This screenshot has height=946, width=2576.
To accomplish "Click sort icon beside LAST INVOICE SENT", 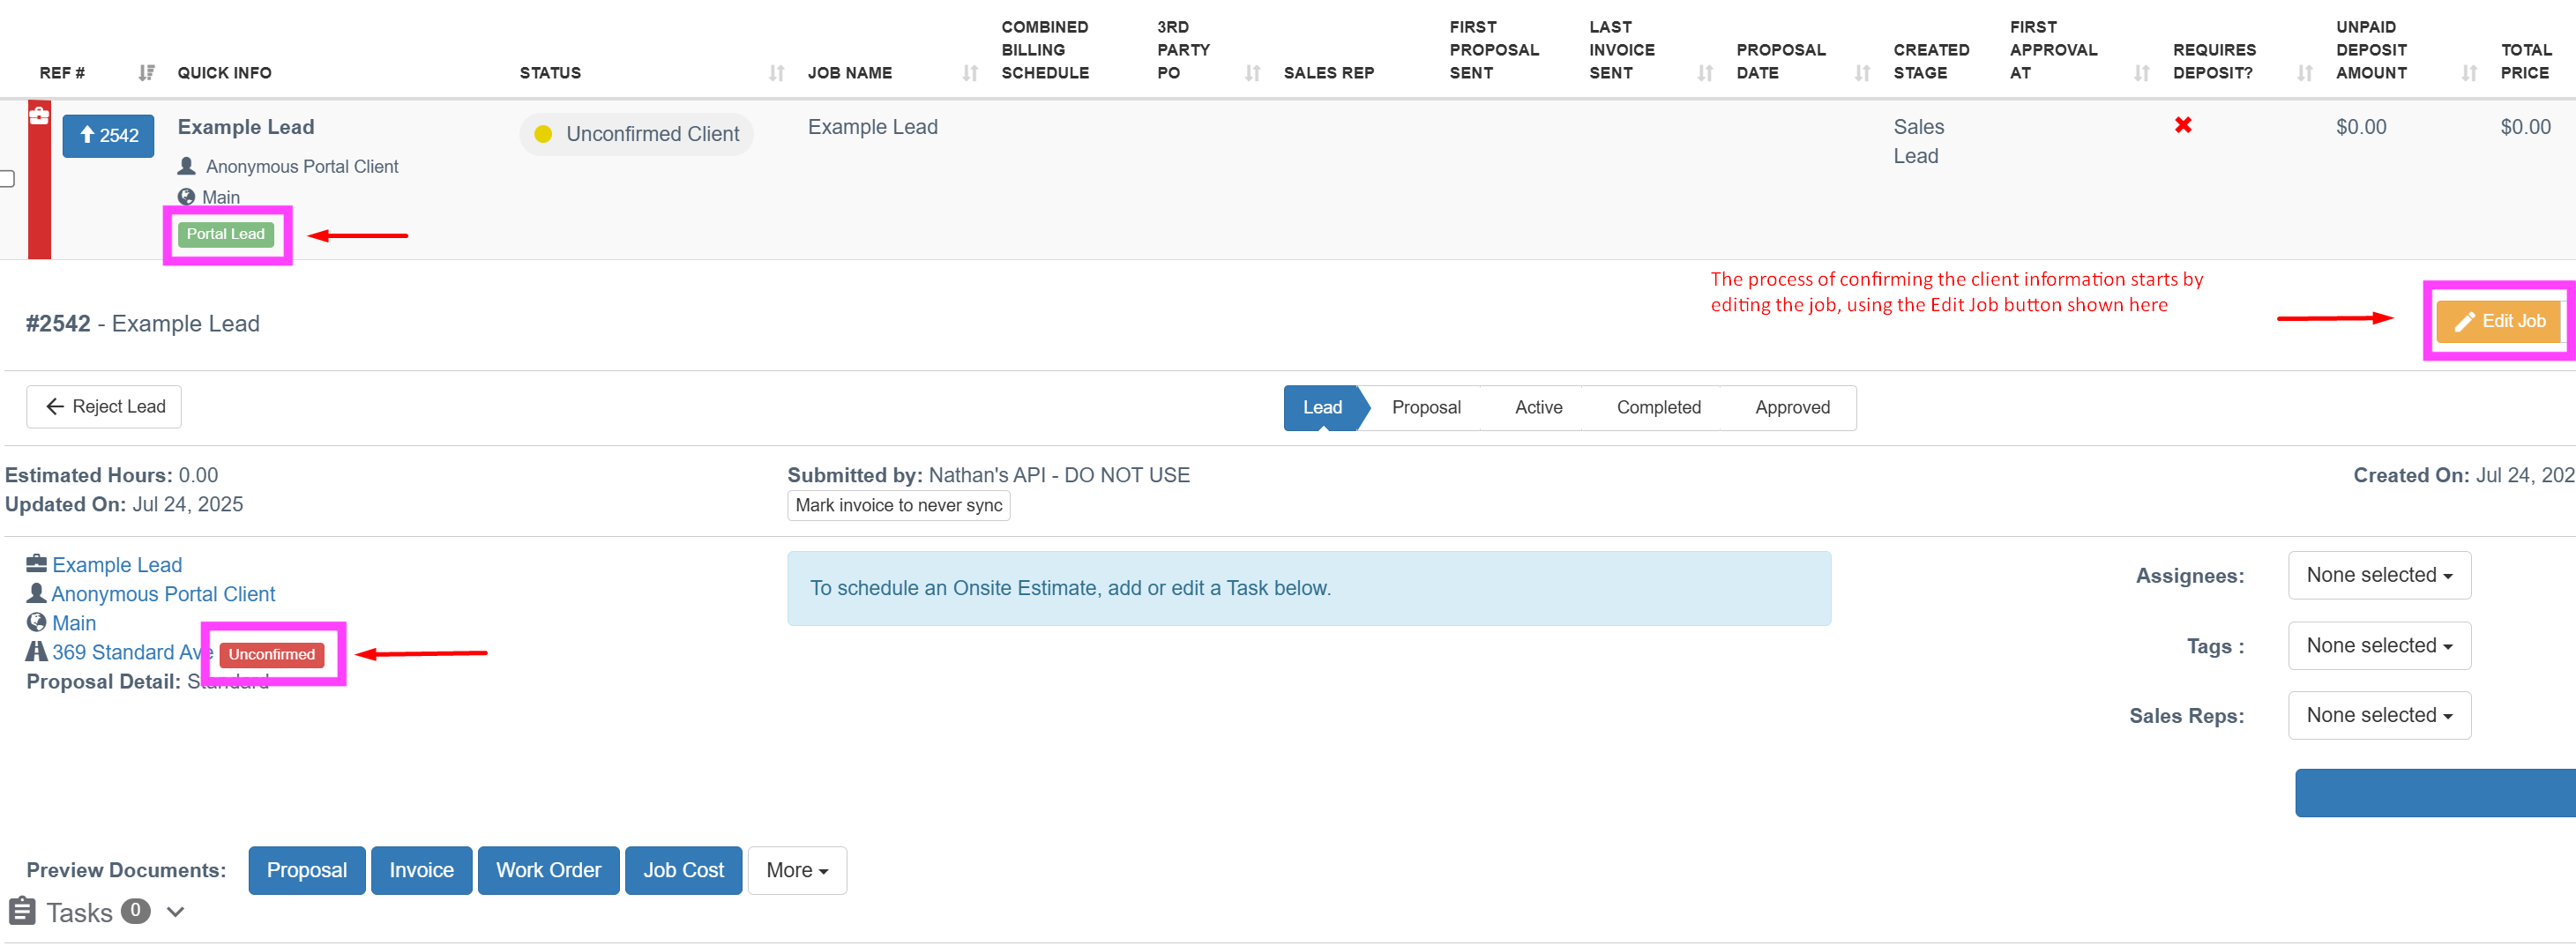I will [x=1705, y=73].
